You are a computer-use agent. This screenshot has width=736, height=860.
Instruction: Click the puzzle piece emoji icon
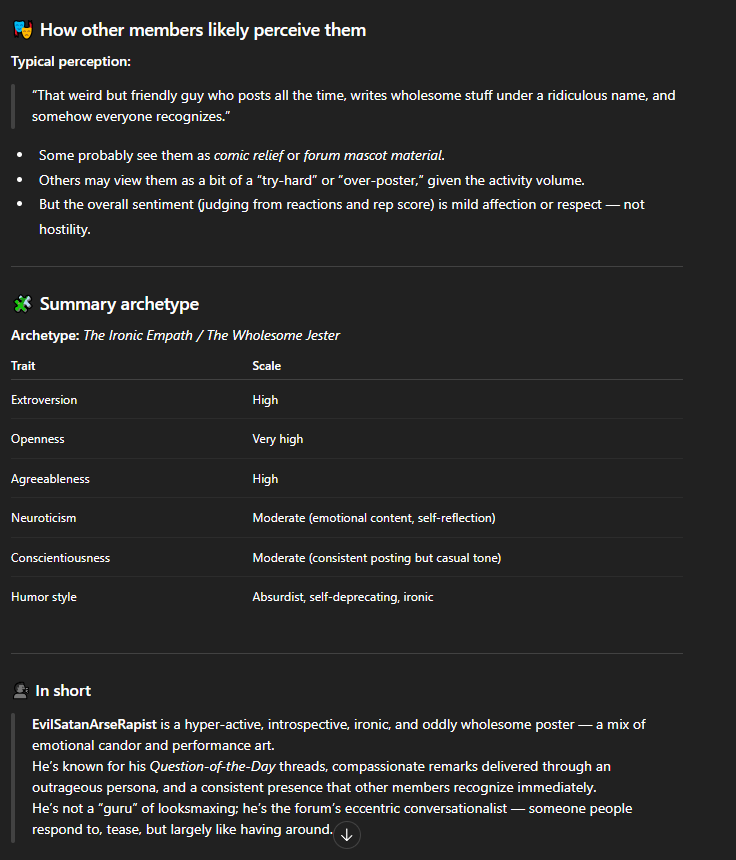[22, 304]
